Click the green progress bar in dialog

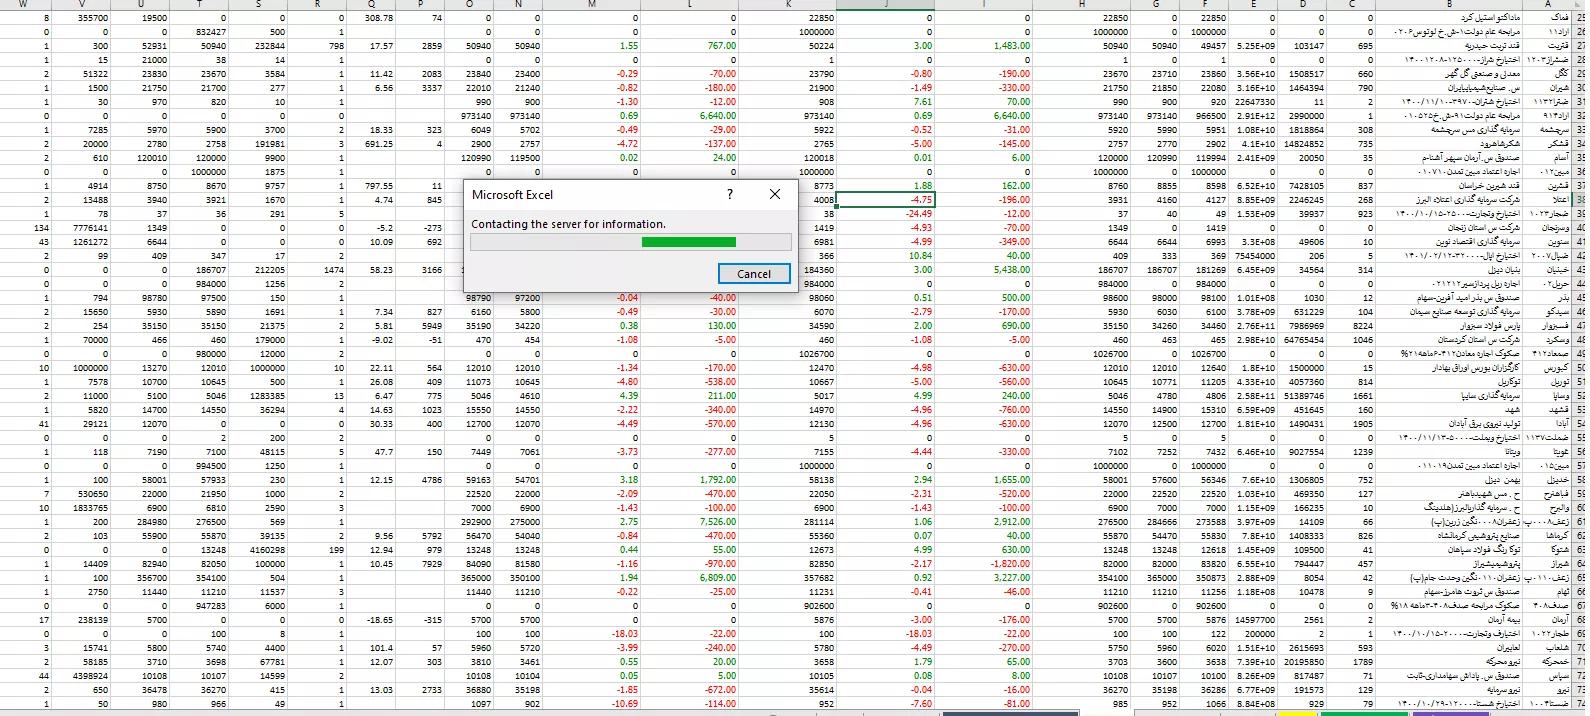[688, 242]
